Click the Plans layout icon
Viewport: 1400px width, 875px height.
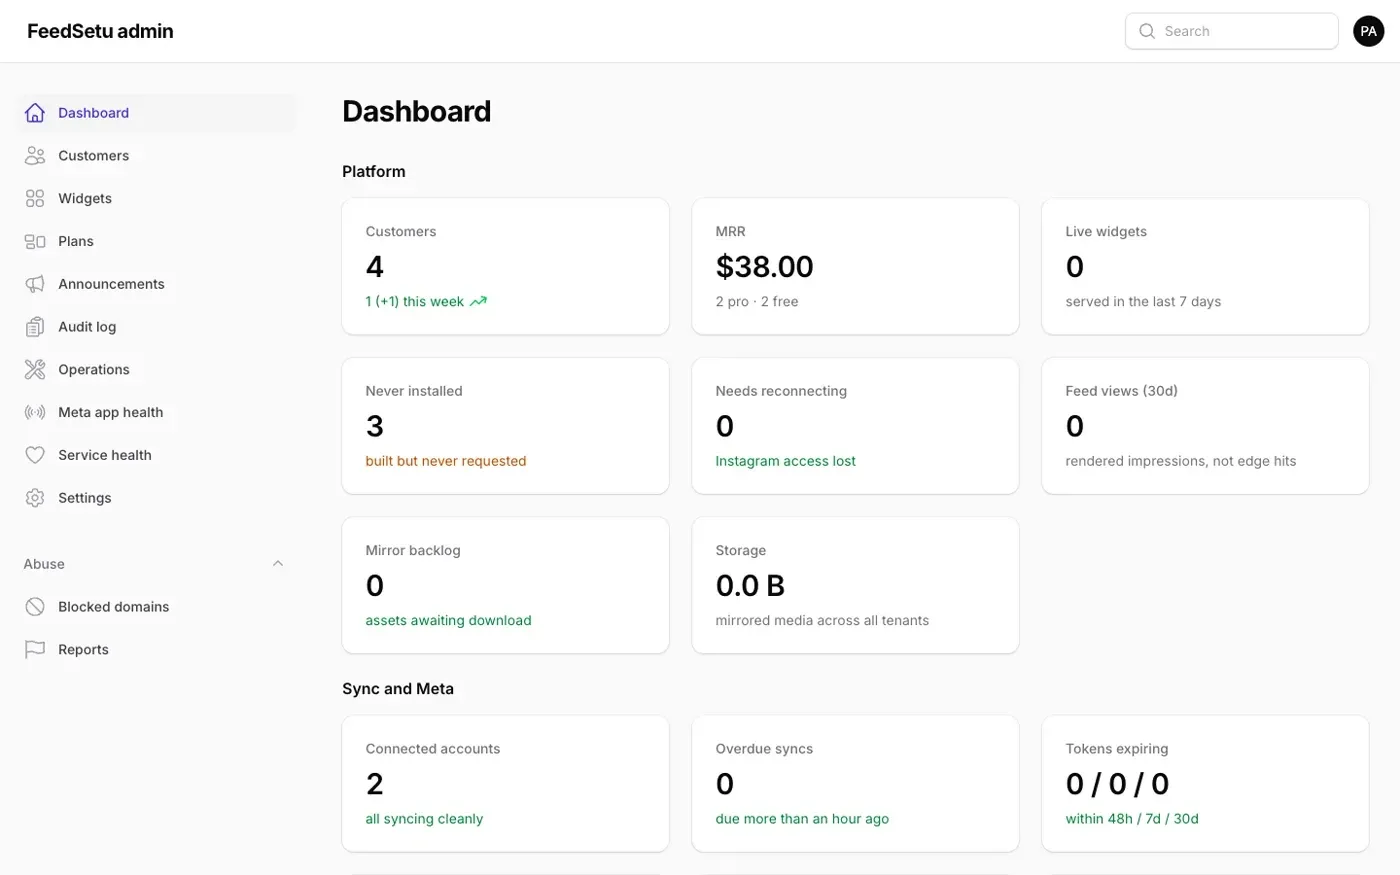(x=35, y=241)
